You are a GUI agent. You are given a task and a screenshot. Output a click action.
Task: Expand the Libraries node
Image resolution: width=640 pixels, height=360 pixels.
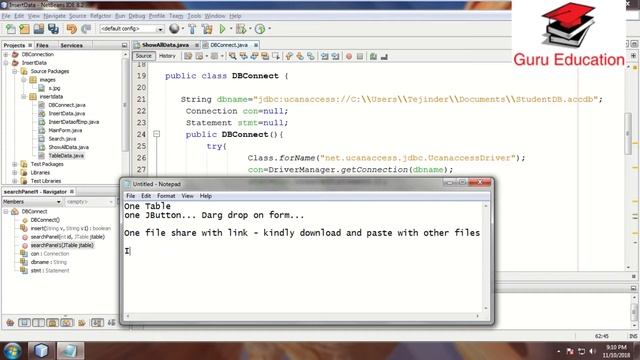[x=15, y=173]
